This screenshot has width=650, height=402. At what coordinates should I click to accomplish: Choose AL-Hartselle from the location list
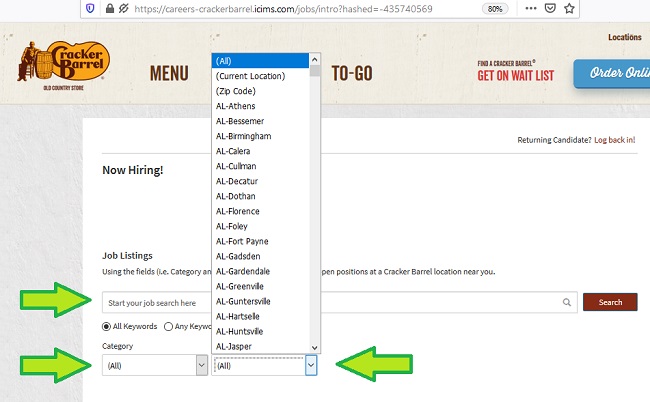tap(260, 317)
